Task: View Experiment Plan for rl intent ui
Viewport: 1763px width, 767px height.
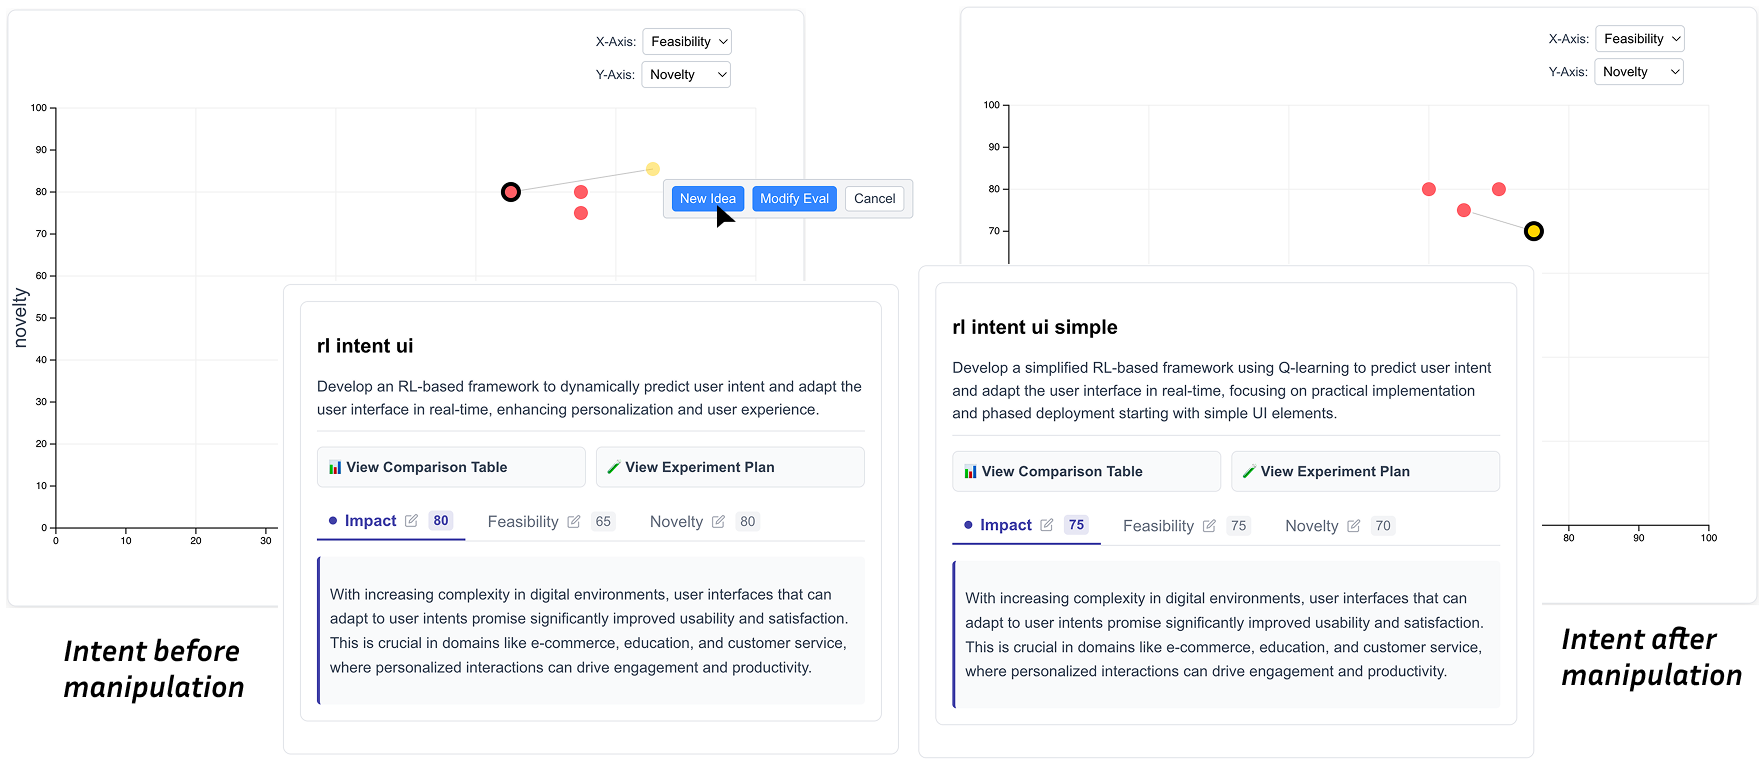Action: pos(730,467)
